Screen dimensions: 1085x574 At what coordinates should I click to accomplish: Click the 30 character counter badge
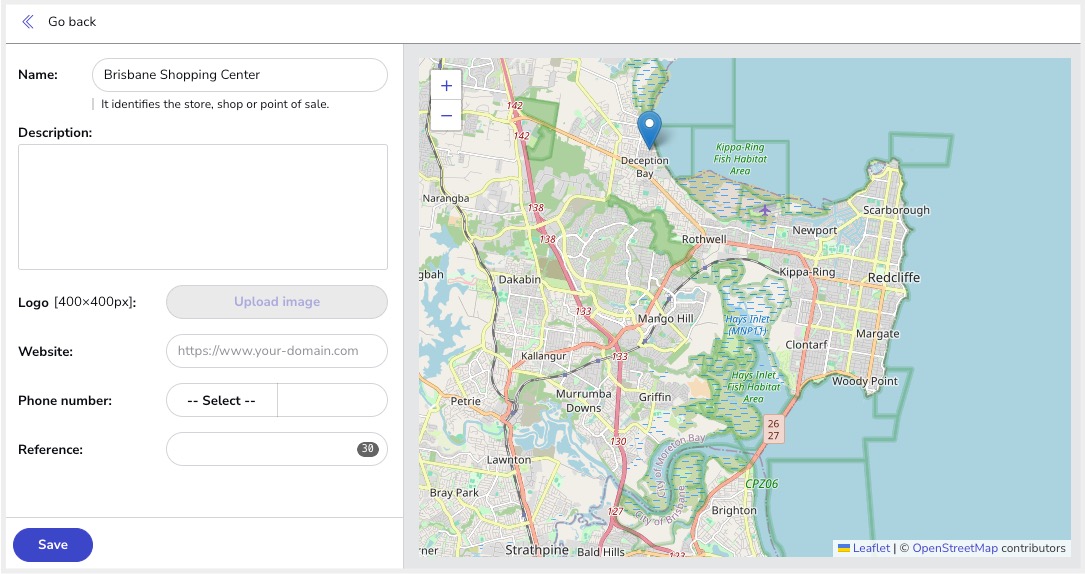pos(367,449)
